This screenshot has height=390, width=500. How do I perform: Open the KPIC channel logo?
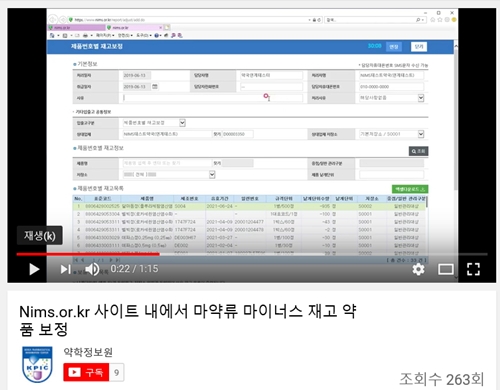37,364
